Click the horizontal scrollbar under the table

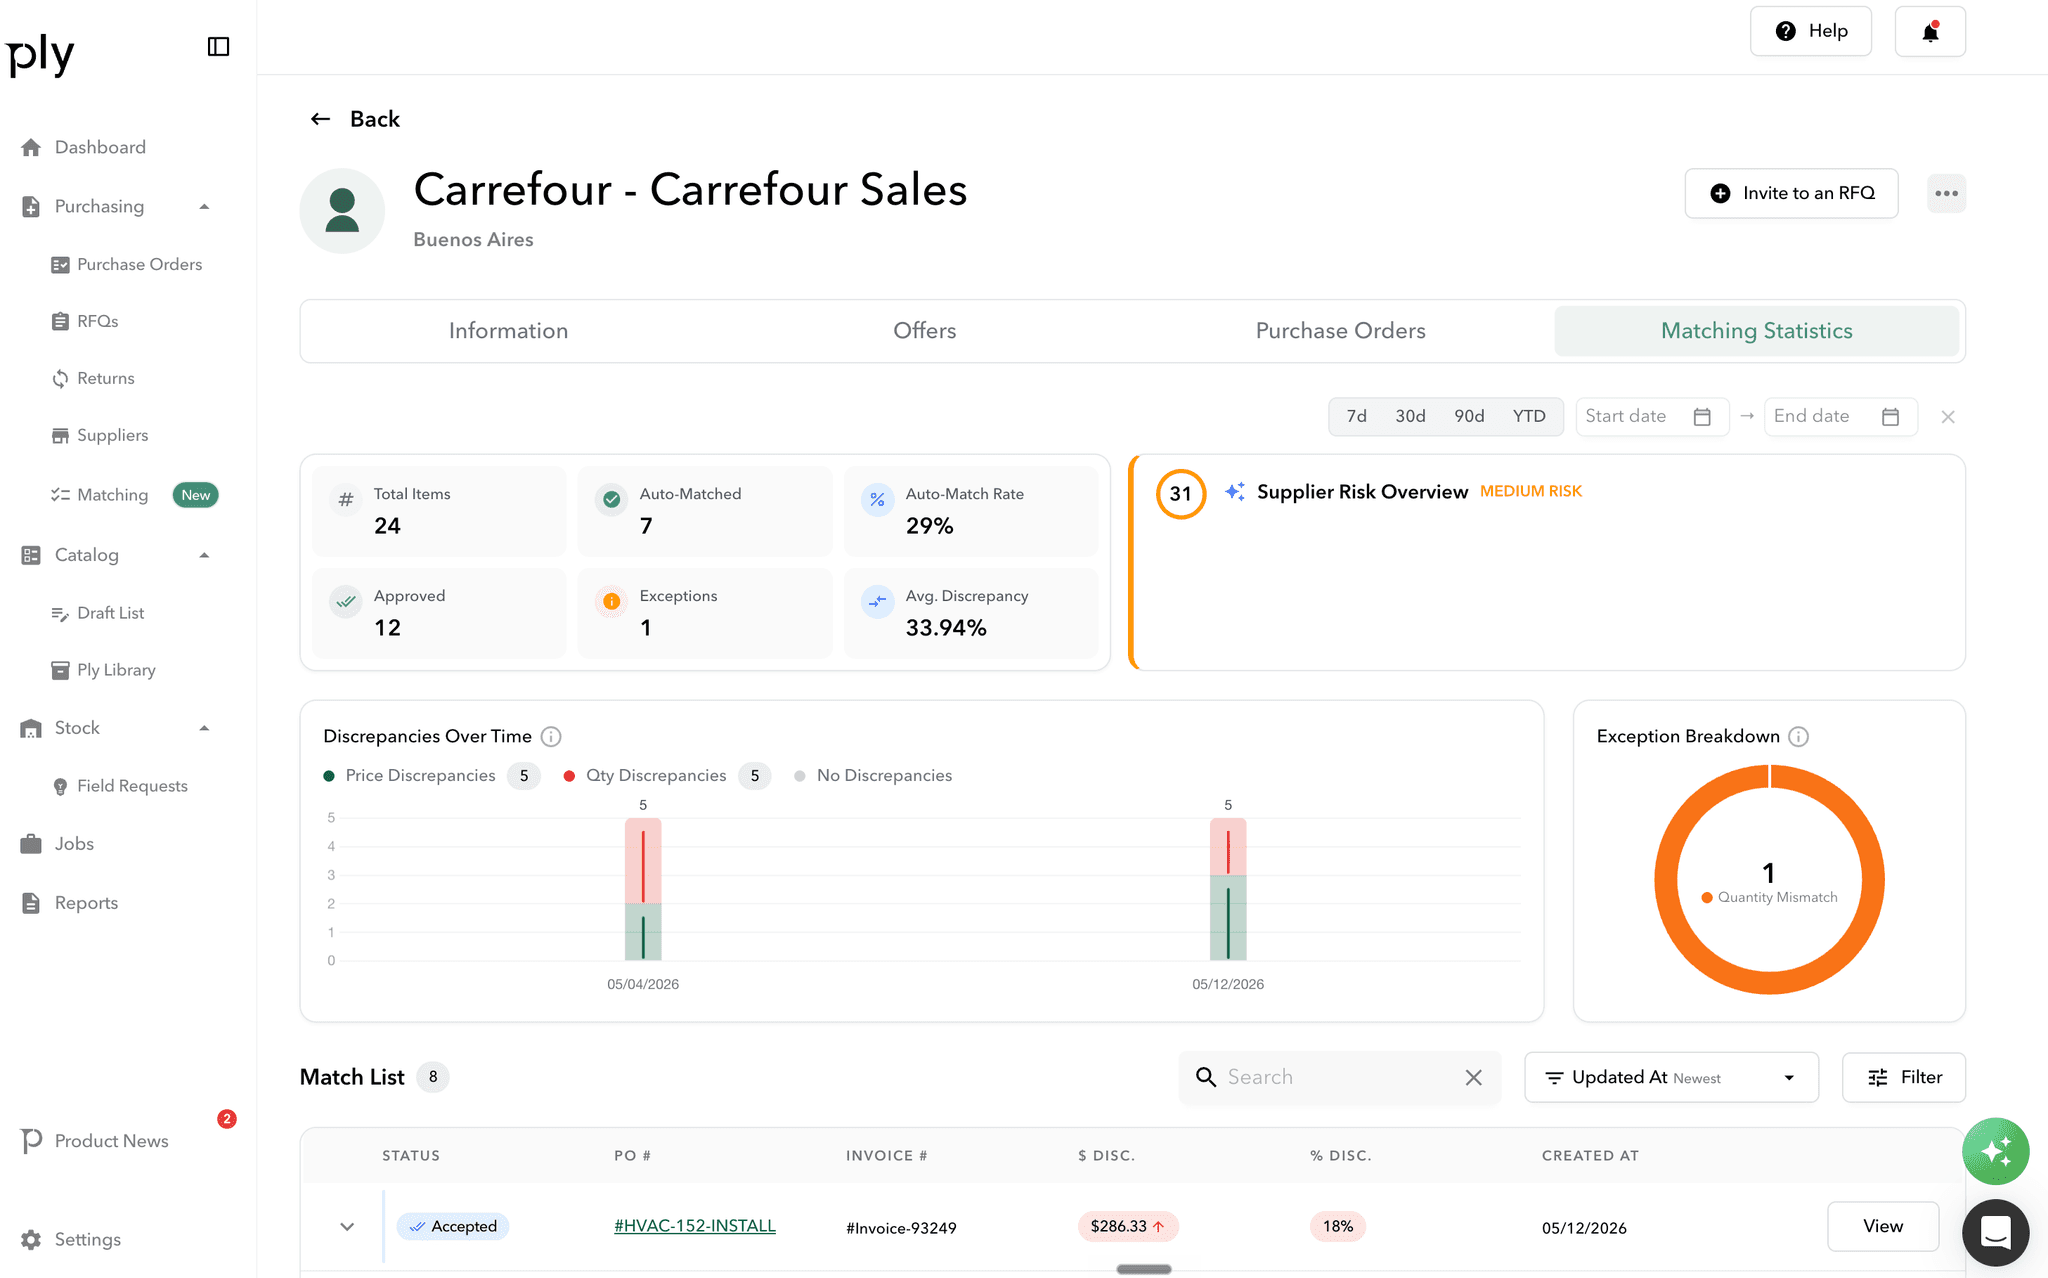[x=1144, y=1269]
